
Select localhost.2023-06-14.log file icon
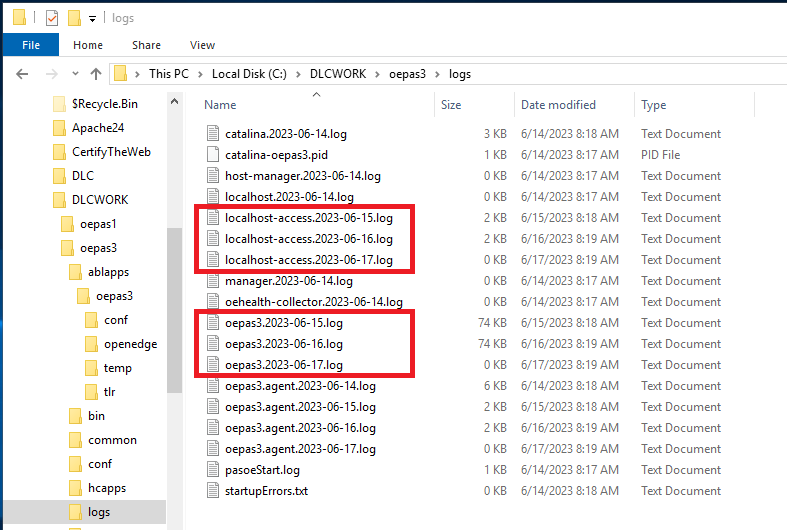pyautogui.click(x=213, y=196)
